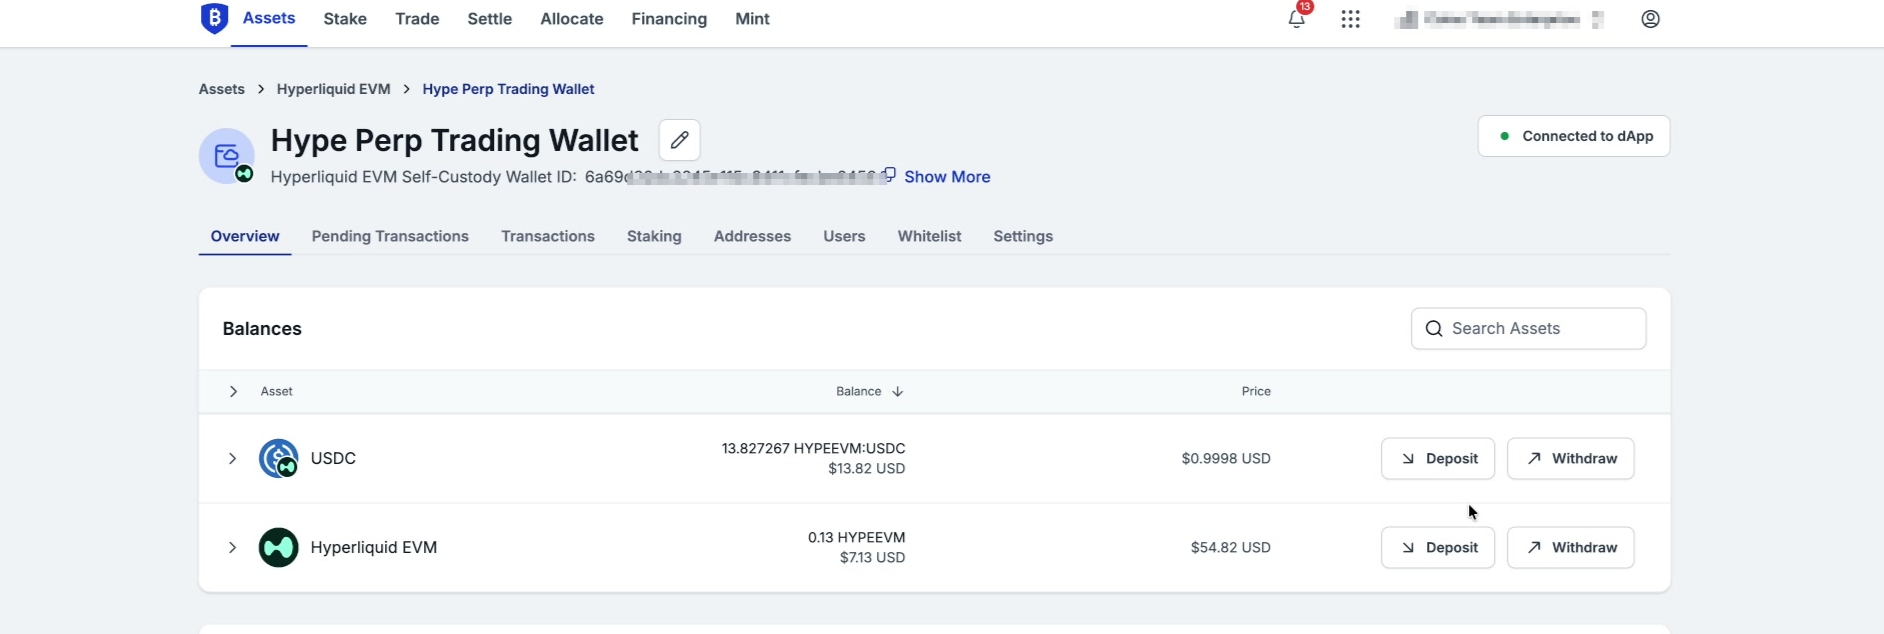Switch to the Users tab
Viewport: 1884px width, 634px height.
coord(844,236)
